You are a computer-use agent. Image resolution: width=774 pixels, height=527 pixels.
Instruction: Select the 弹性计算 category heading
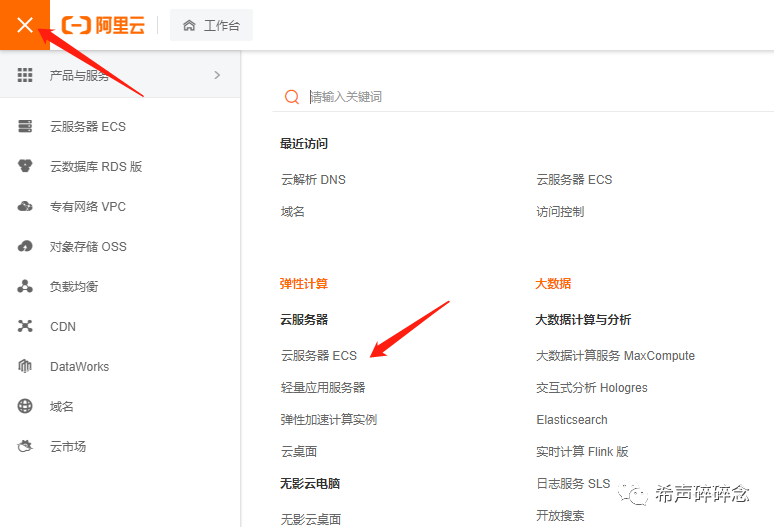[x=304, y=284]
